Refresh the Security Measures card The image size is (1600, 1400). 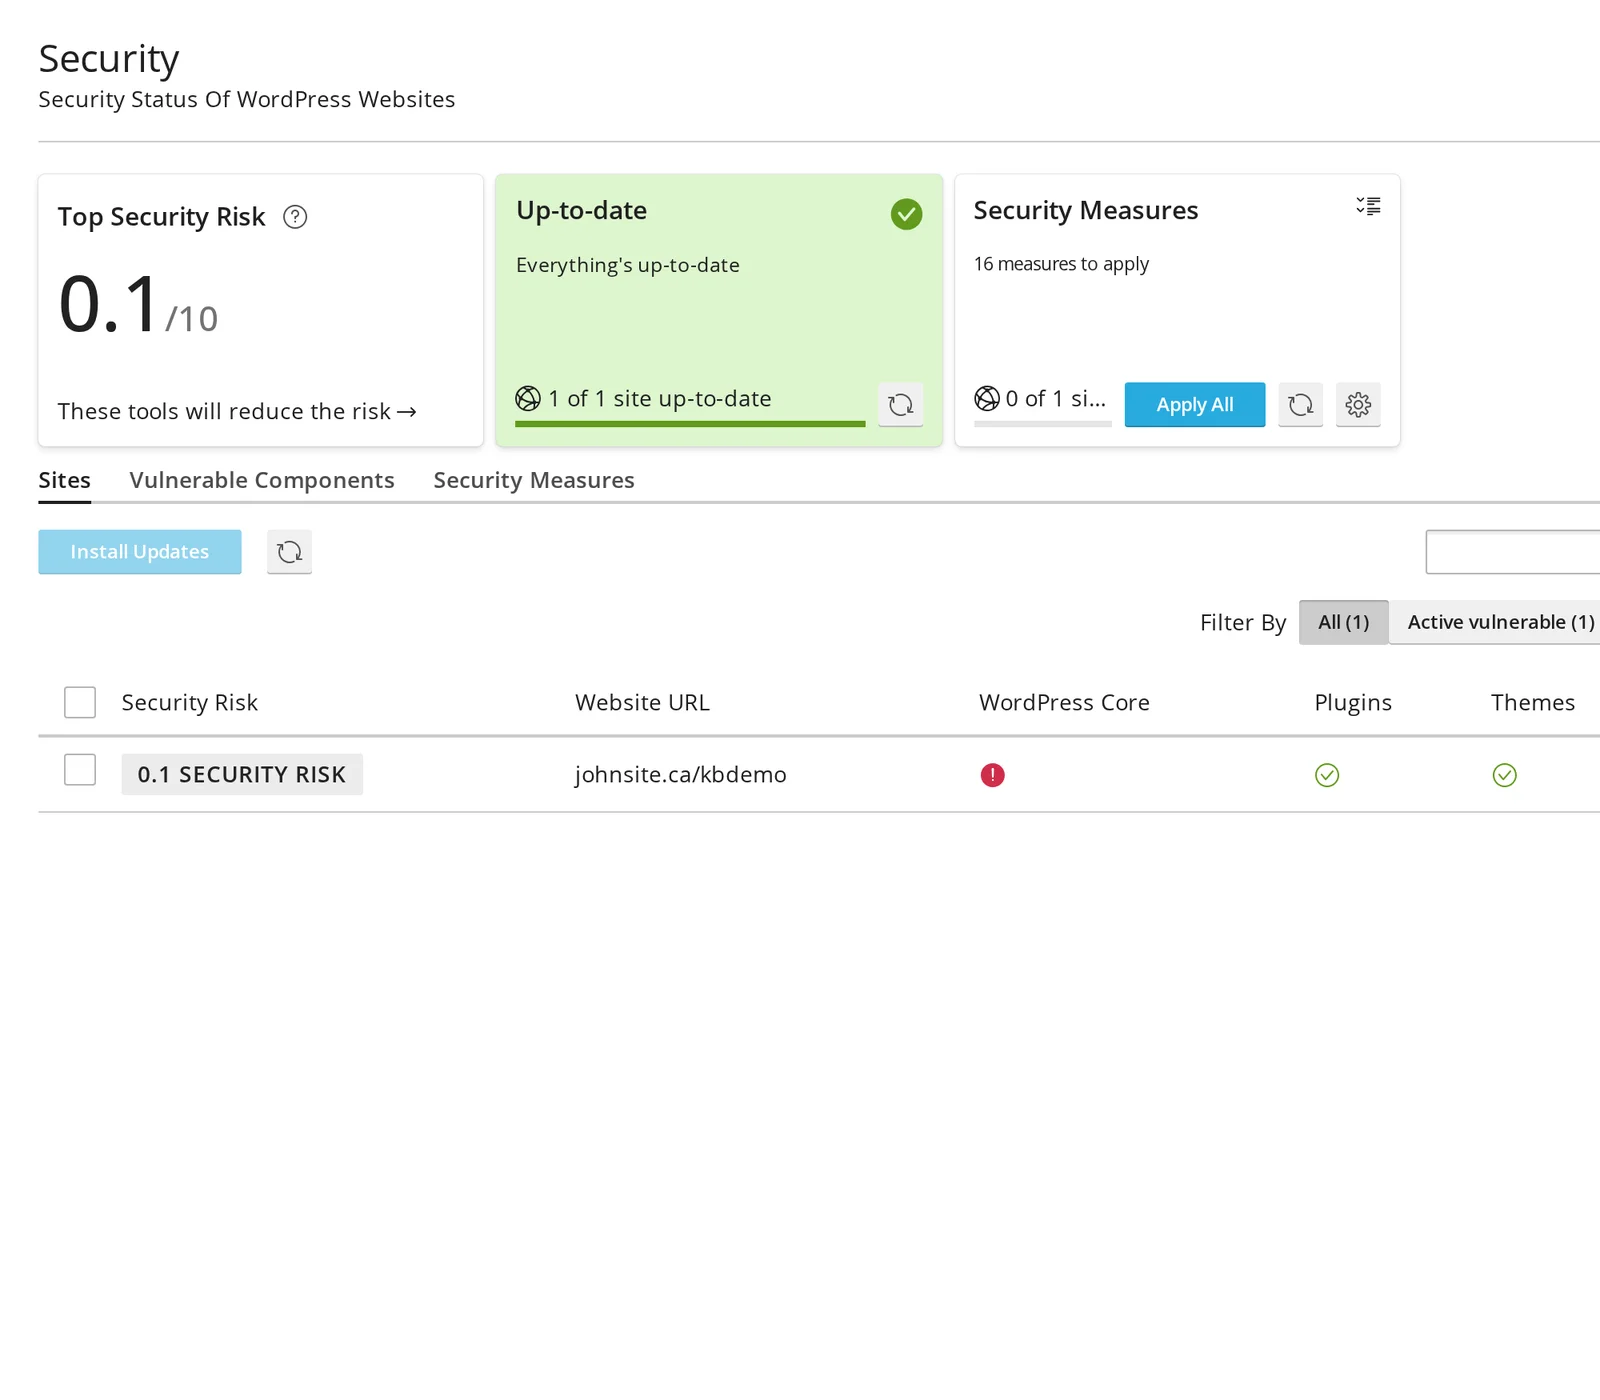point(1300,405)
